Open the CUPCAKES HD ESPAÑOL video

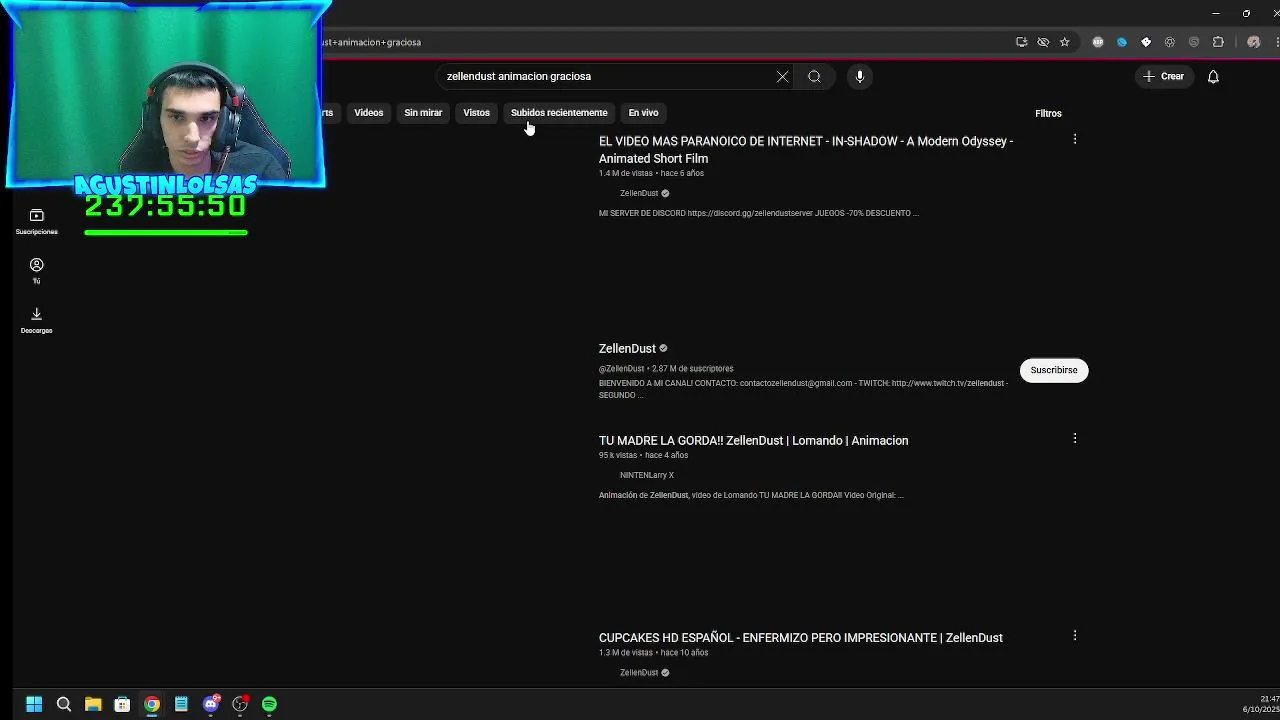coord(800,637)
